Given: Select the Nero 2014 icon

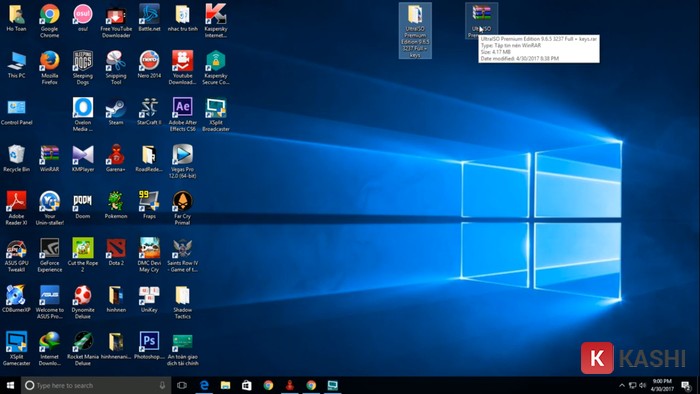Looking at the screenshot, I should 149,65.
